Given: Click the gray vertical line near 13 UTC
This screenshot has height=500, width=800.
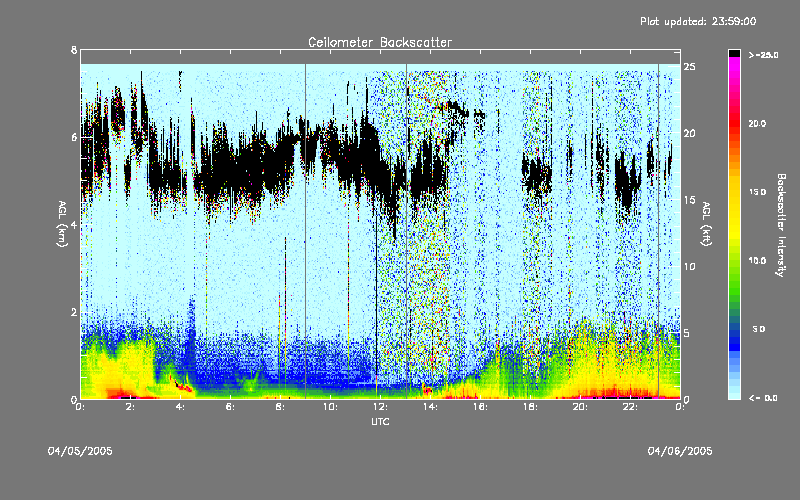Looking at the screenshot, I should click(x=406, y=231).
